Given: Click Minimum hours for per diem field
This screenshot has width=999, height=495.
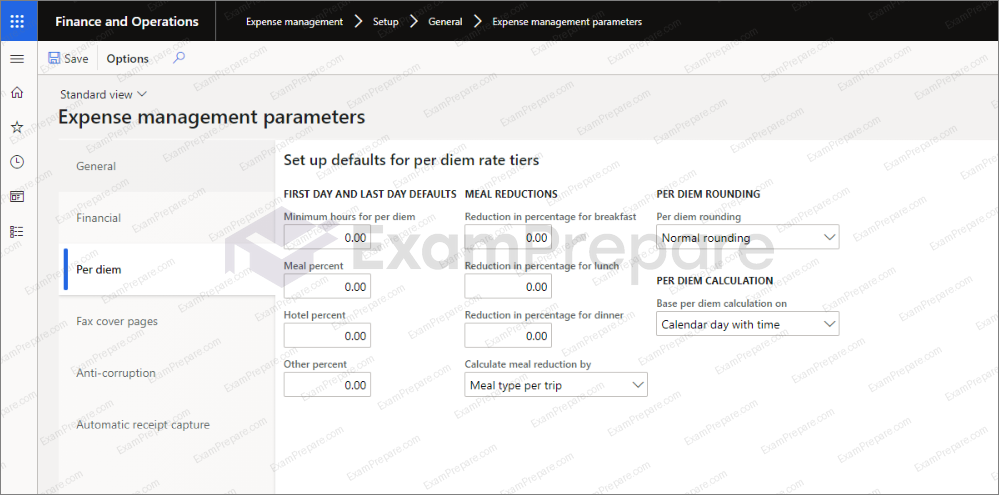Looking at the screenshot, I should [x=327, y=238].
